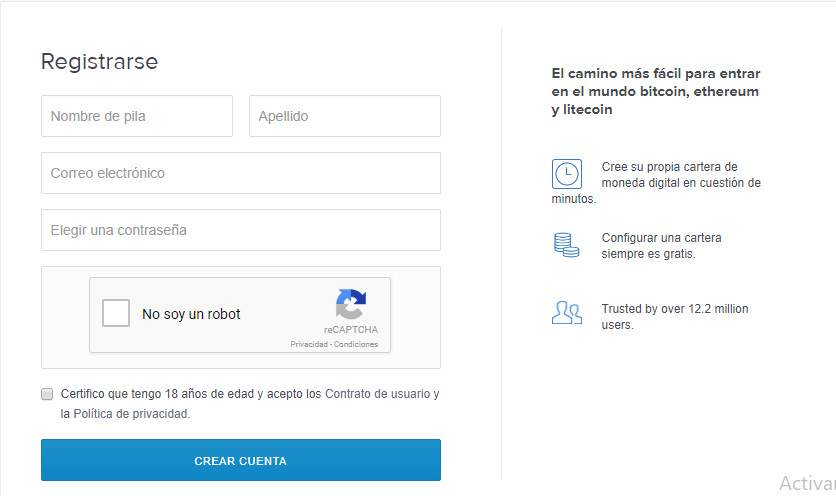The width and height of the screenshot is (836, 496).
Task: Open the Contrato de usuario link
Action: point(377,394)
